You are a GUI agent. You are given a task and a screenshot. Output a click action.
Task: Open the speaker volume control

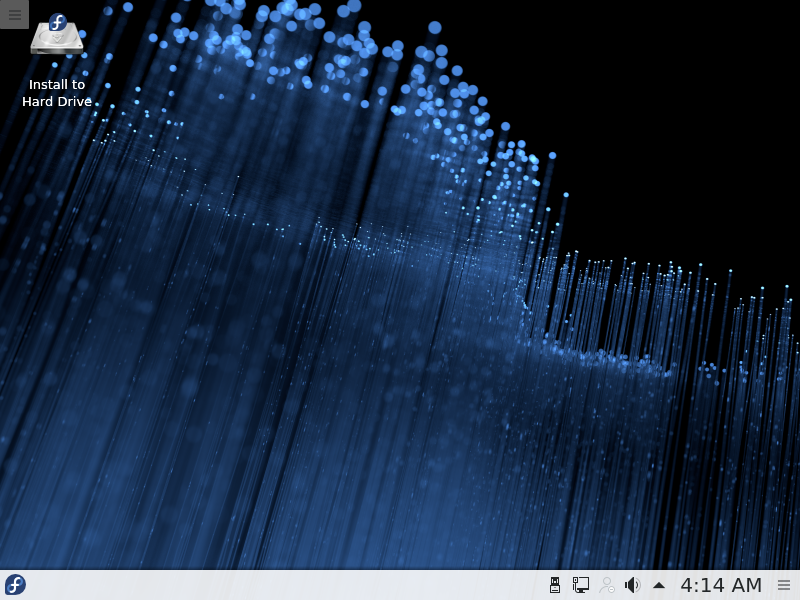click(632, 585)
